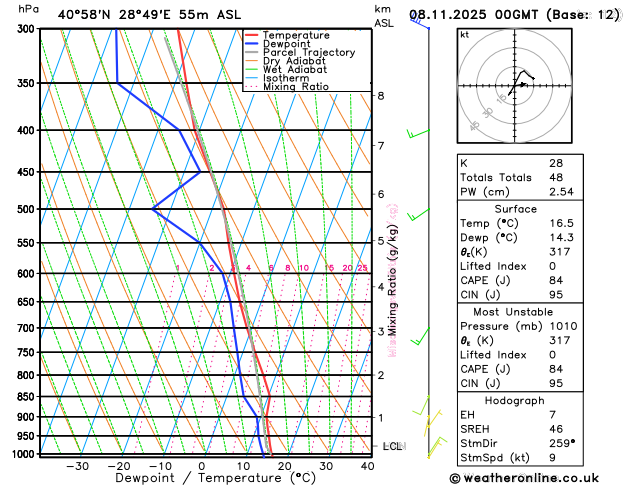Click the Surface section CIN value 95

[x=556, y=295]
